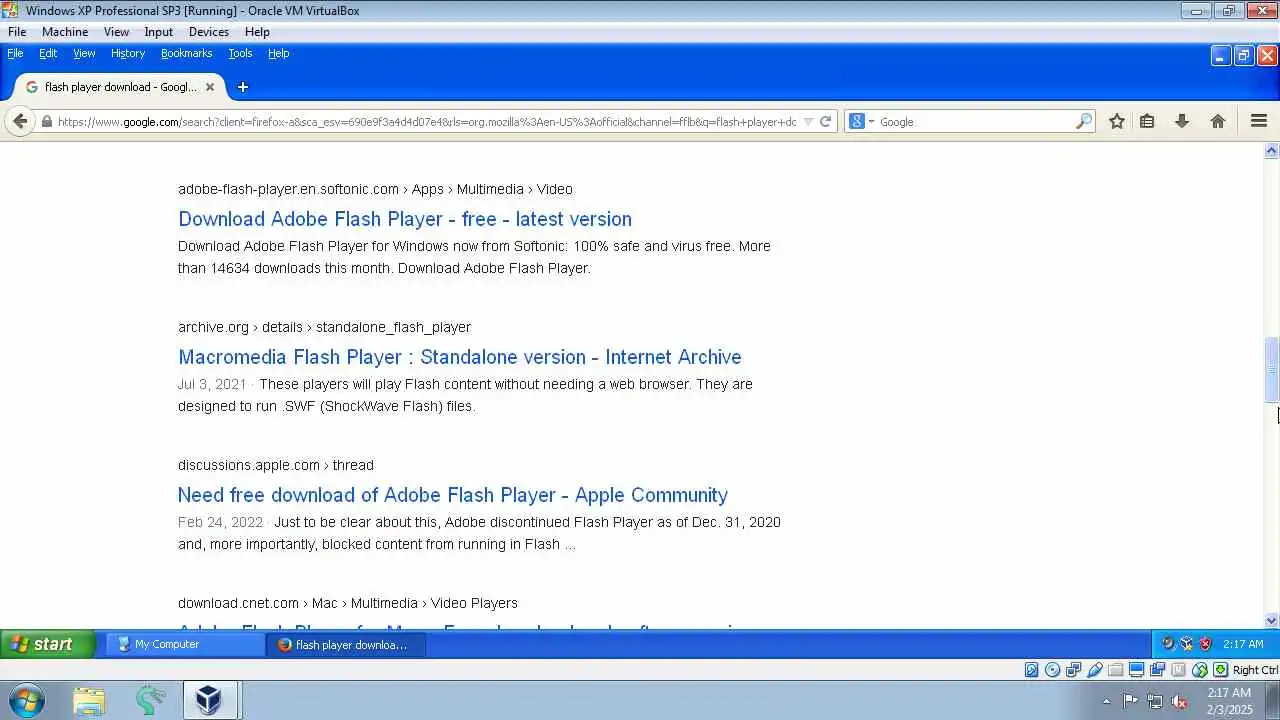Open the Firefox Bookmarks menu

click(x=186, y=53)
